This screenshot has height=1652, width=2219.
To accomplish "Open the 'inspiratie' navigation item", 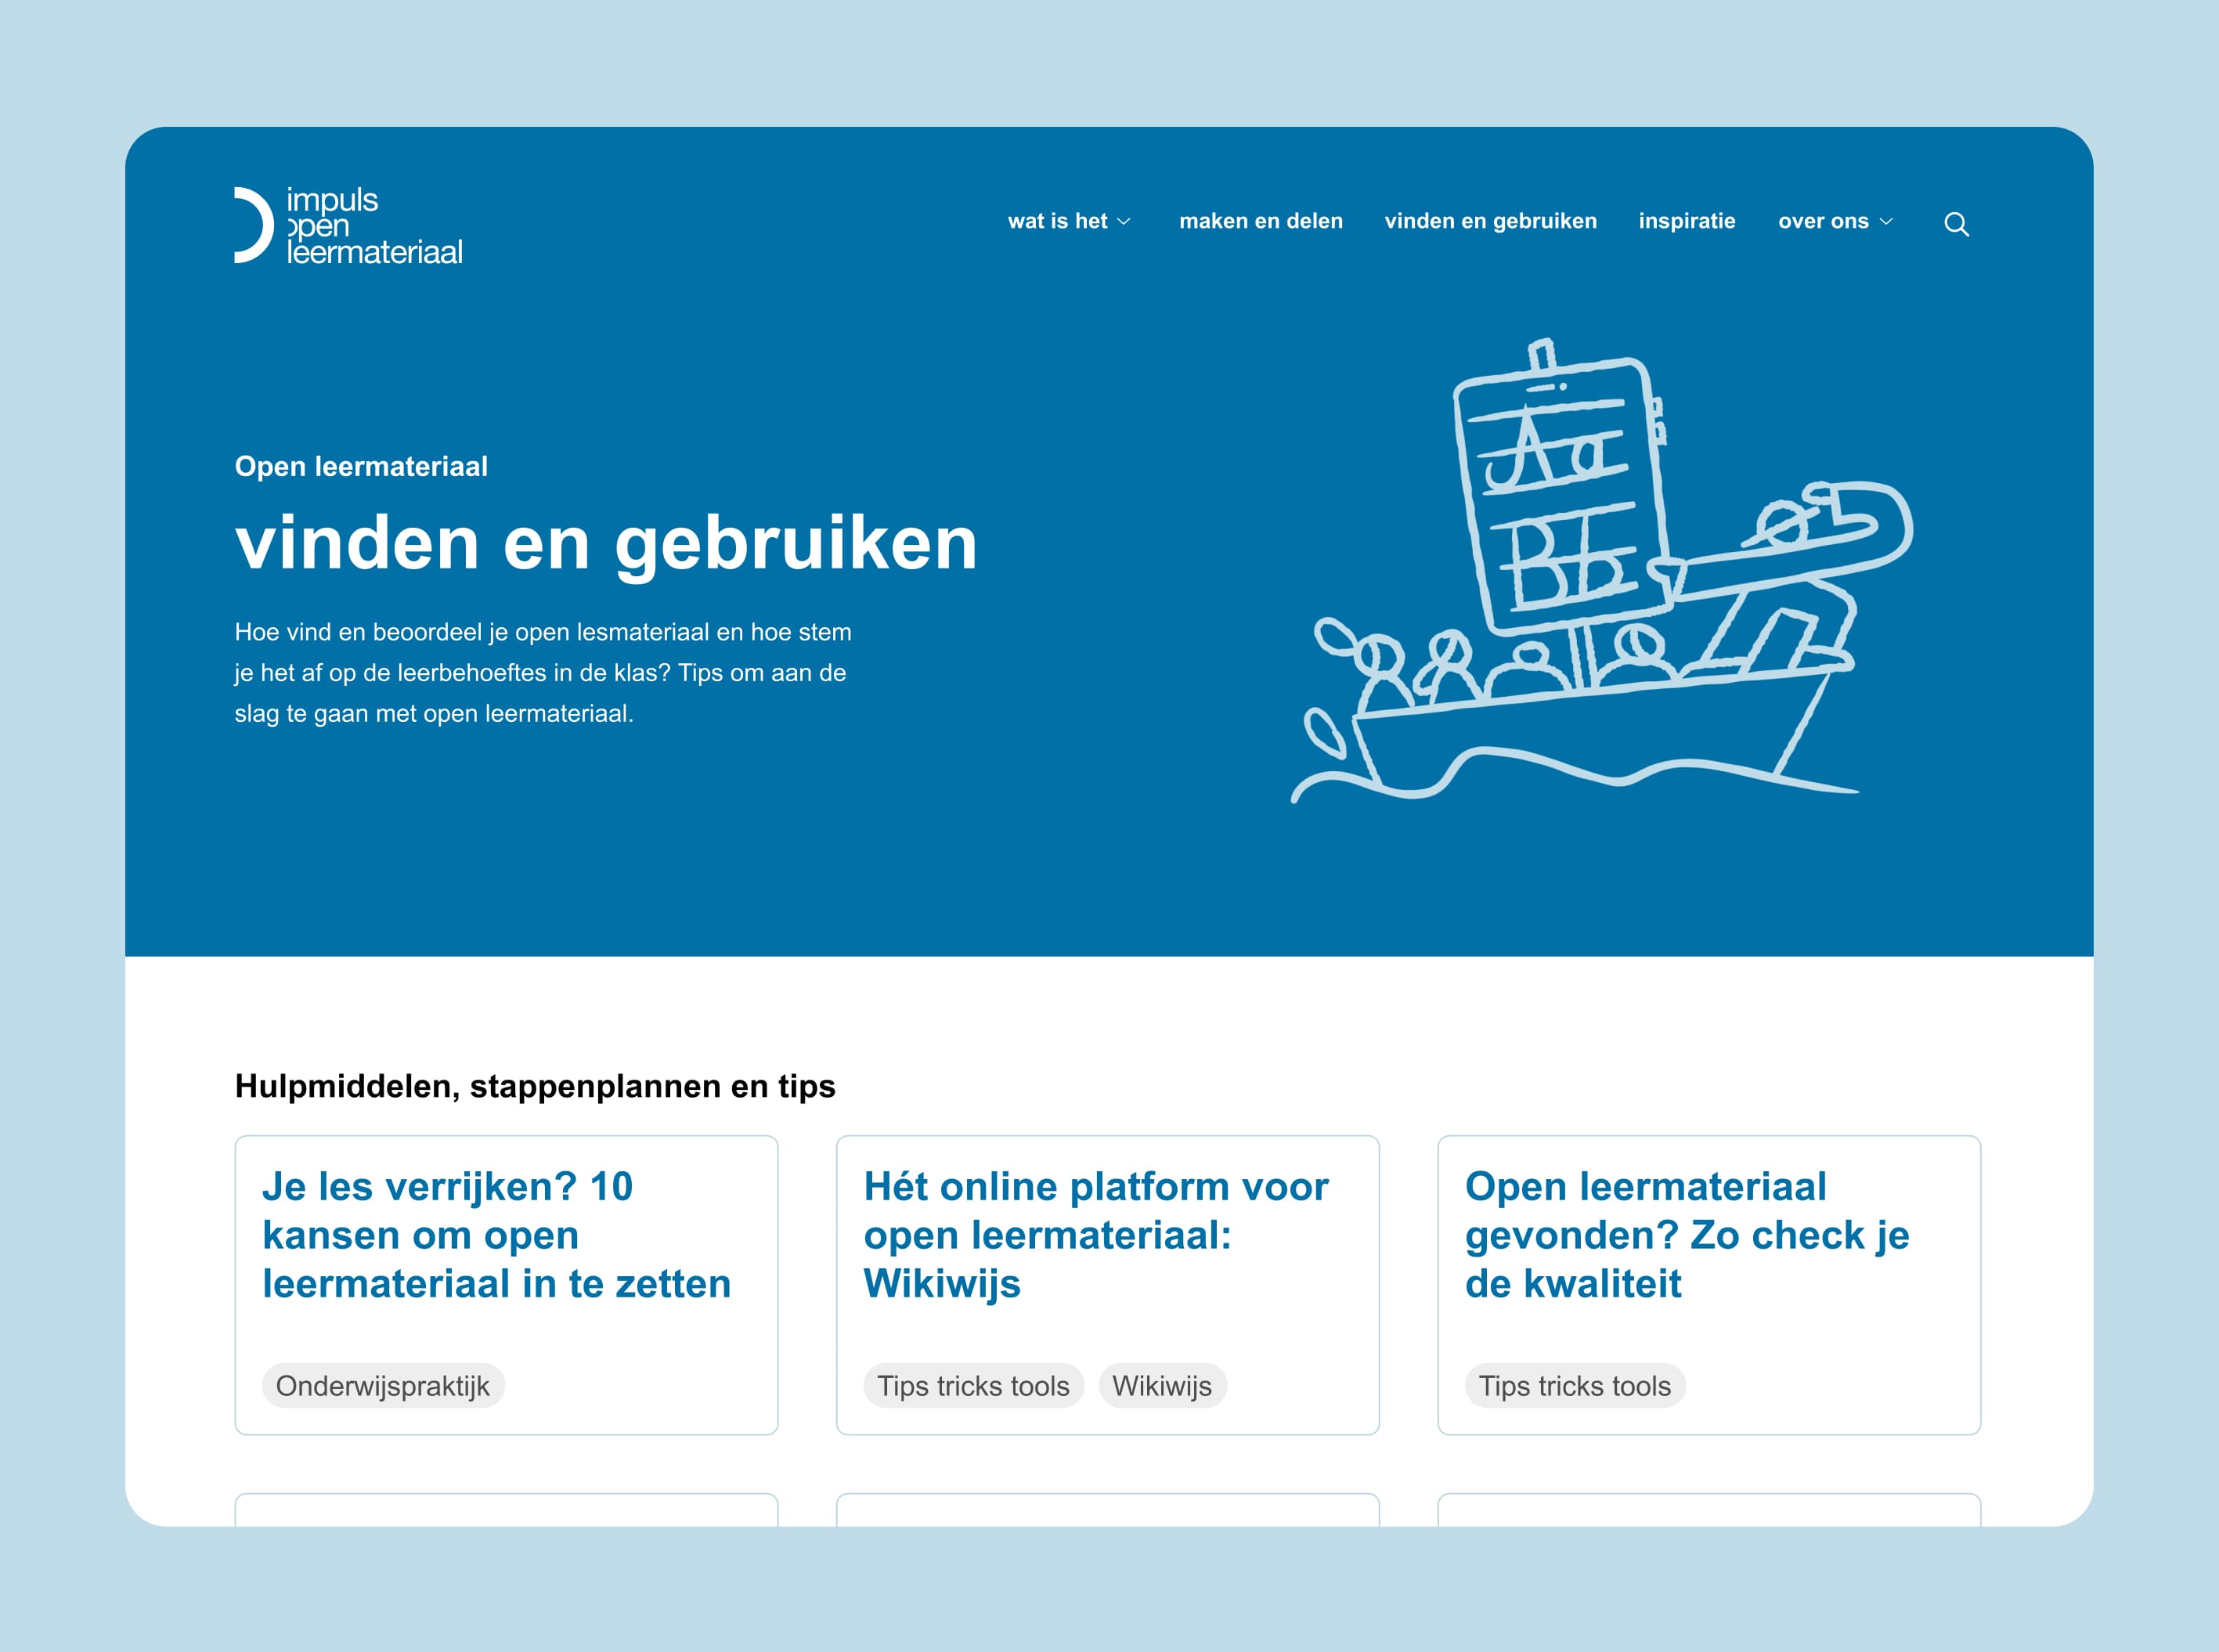I will tap(1687, 222).
